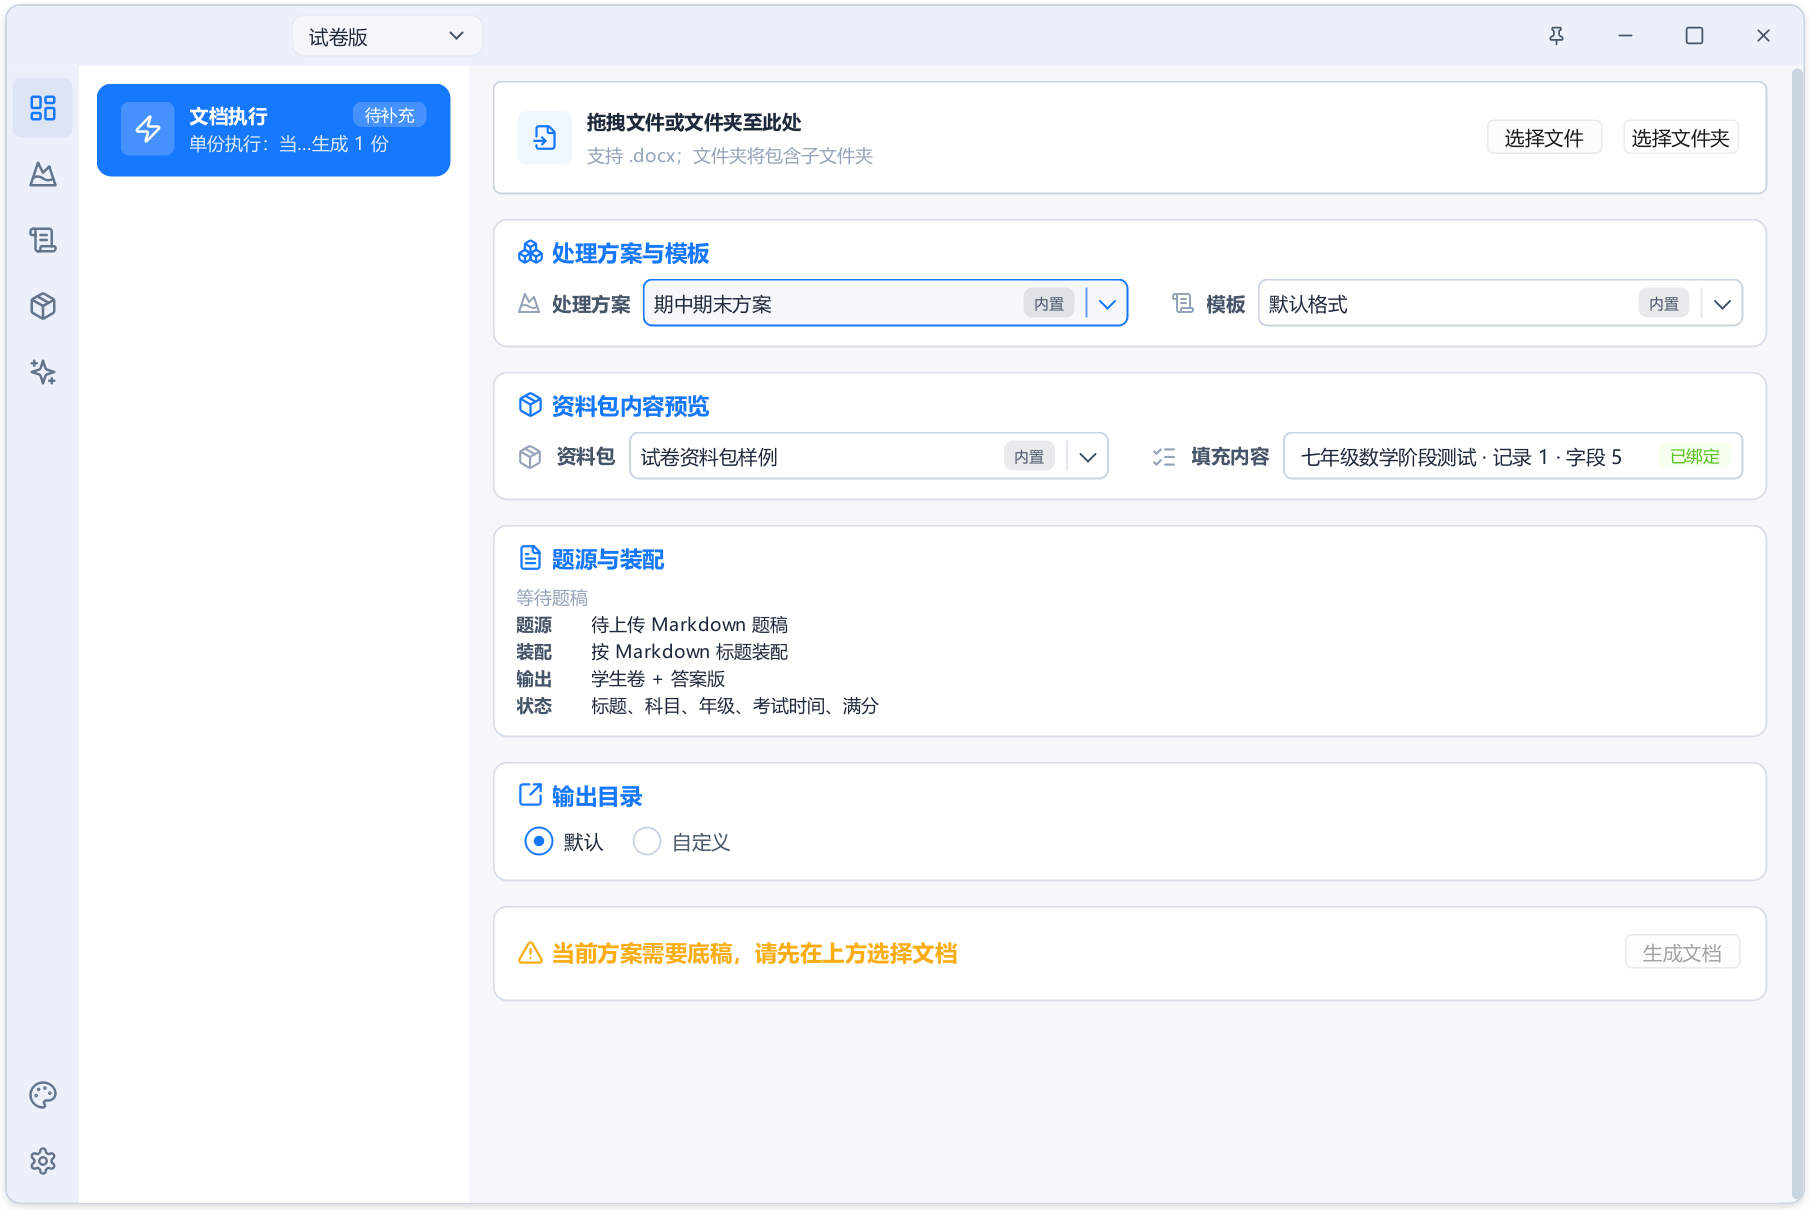Image resolution: width=1810 pixels, height=1210 pixels.
Task: Click the cube icon beside 资料包 label
Action: pyautogui.click(x=530, y=457)
